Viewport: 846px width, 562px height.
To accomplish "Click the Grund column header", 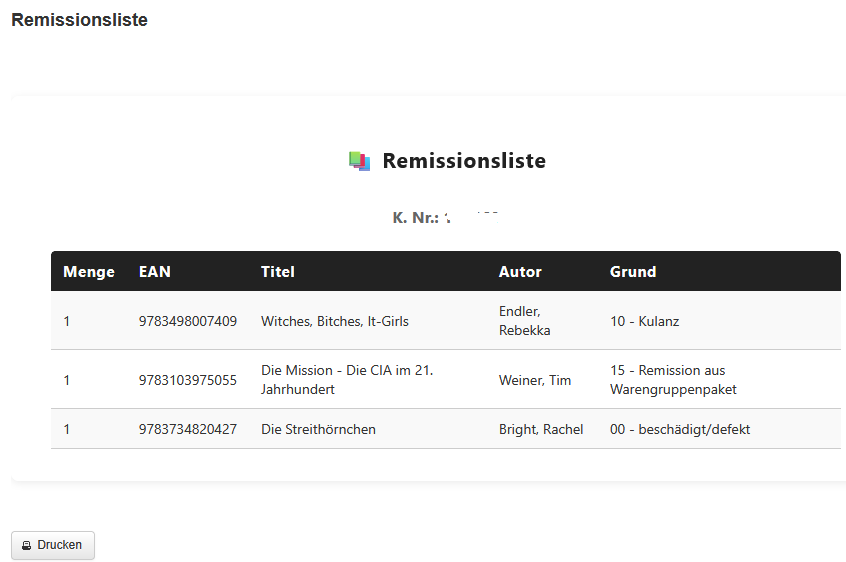I will [x=633, y=272].
